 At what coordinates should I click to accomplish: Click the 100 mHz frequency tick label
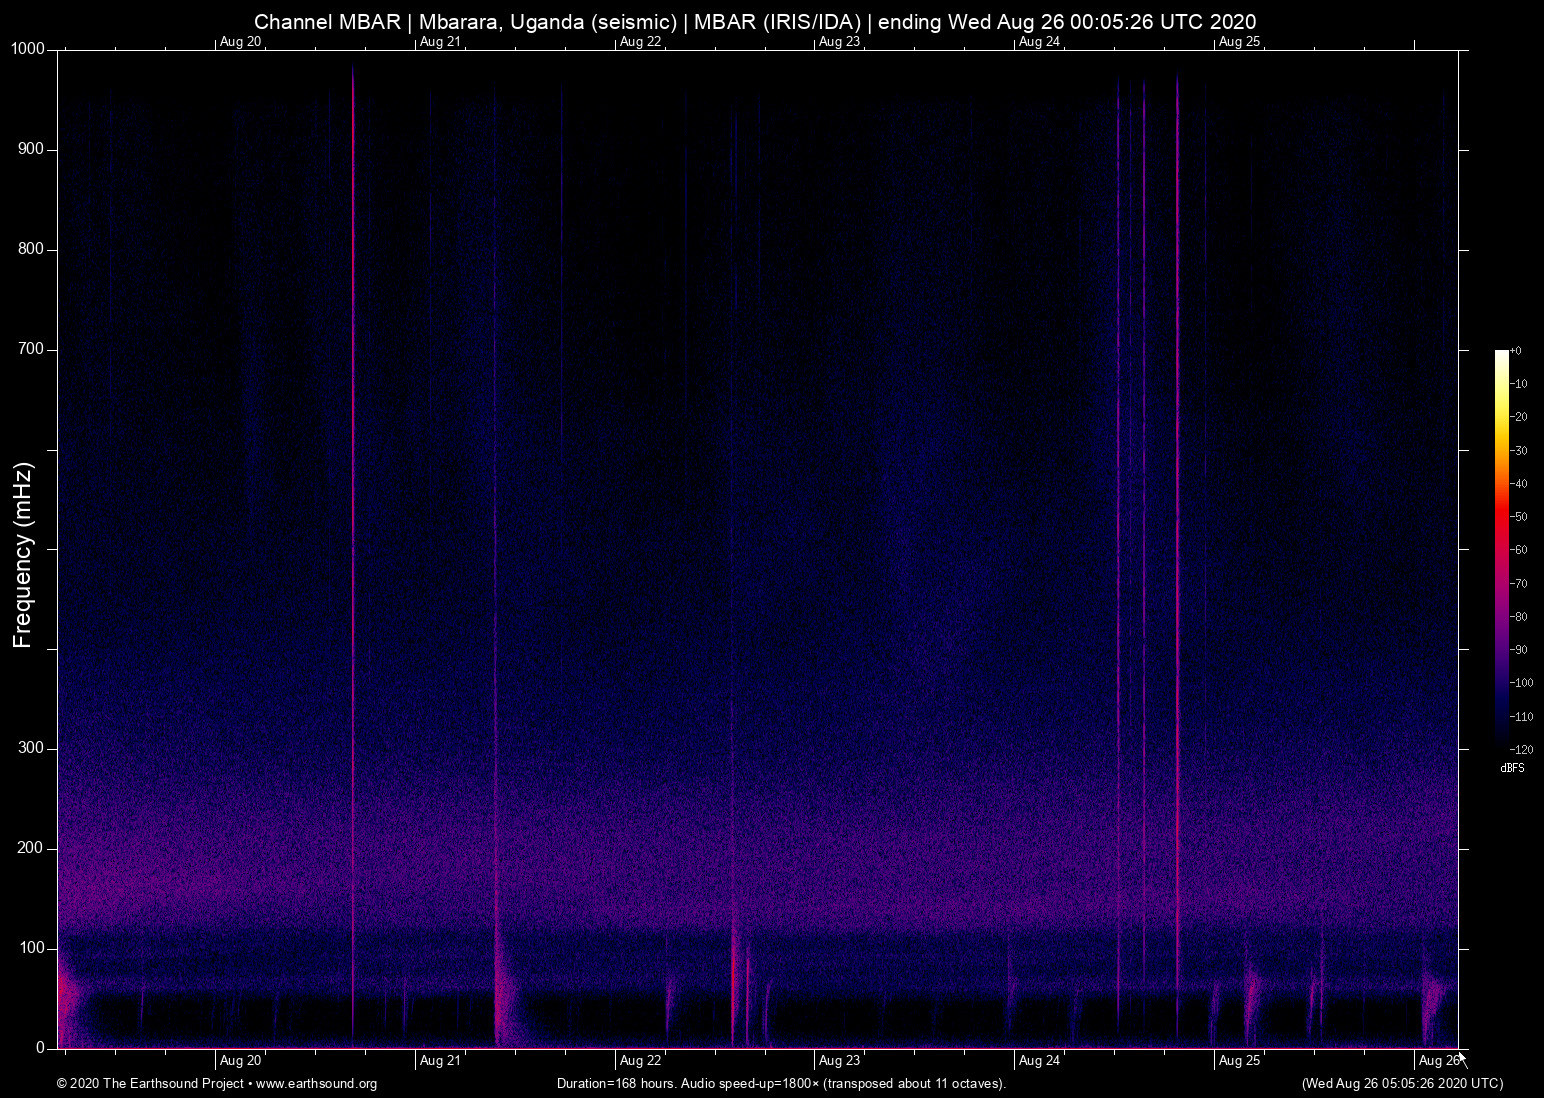pos(31,948)
